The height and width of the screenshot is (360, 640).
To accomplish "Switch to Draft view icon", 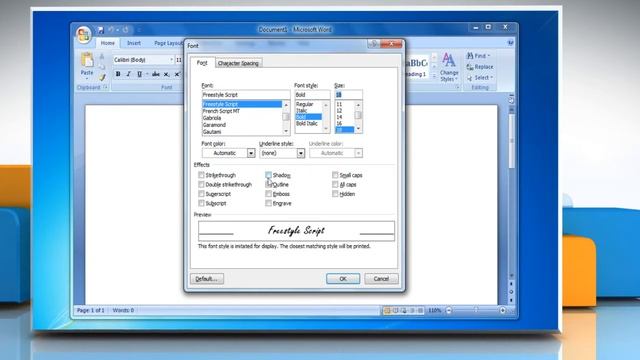I will click(420, 311).
